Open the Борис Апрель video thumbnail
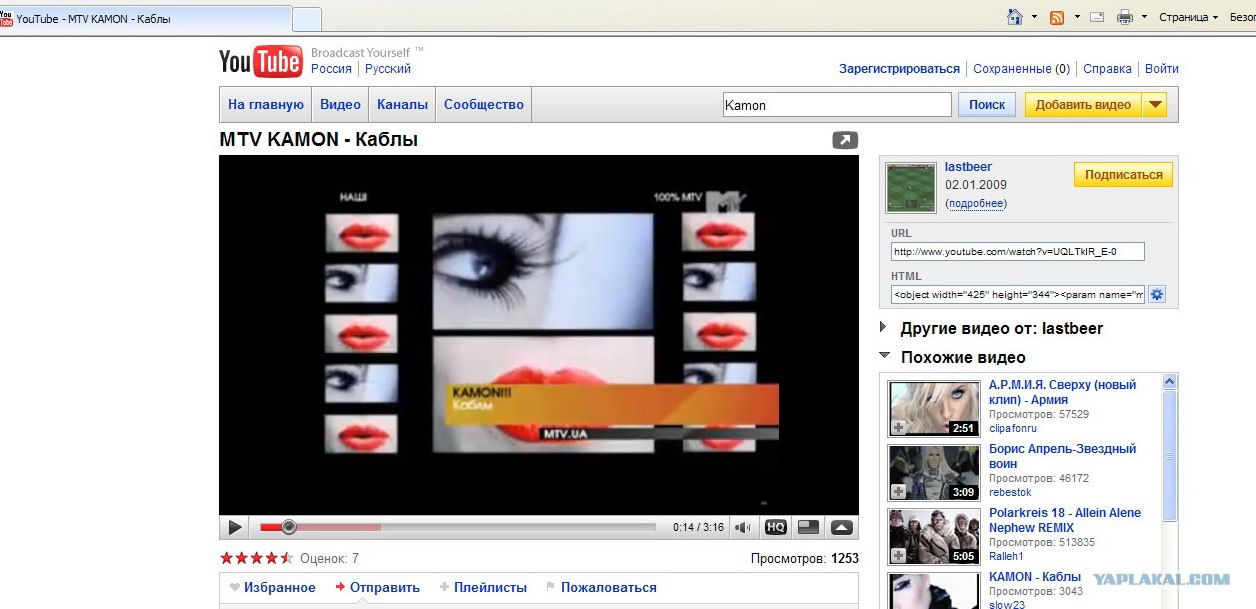Viewport: 1256px width, 609px height. point(934,472)
